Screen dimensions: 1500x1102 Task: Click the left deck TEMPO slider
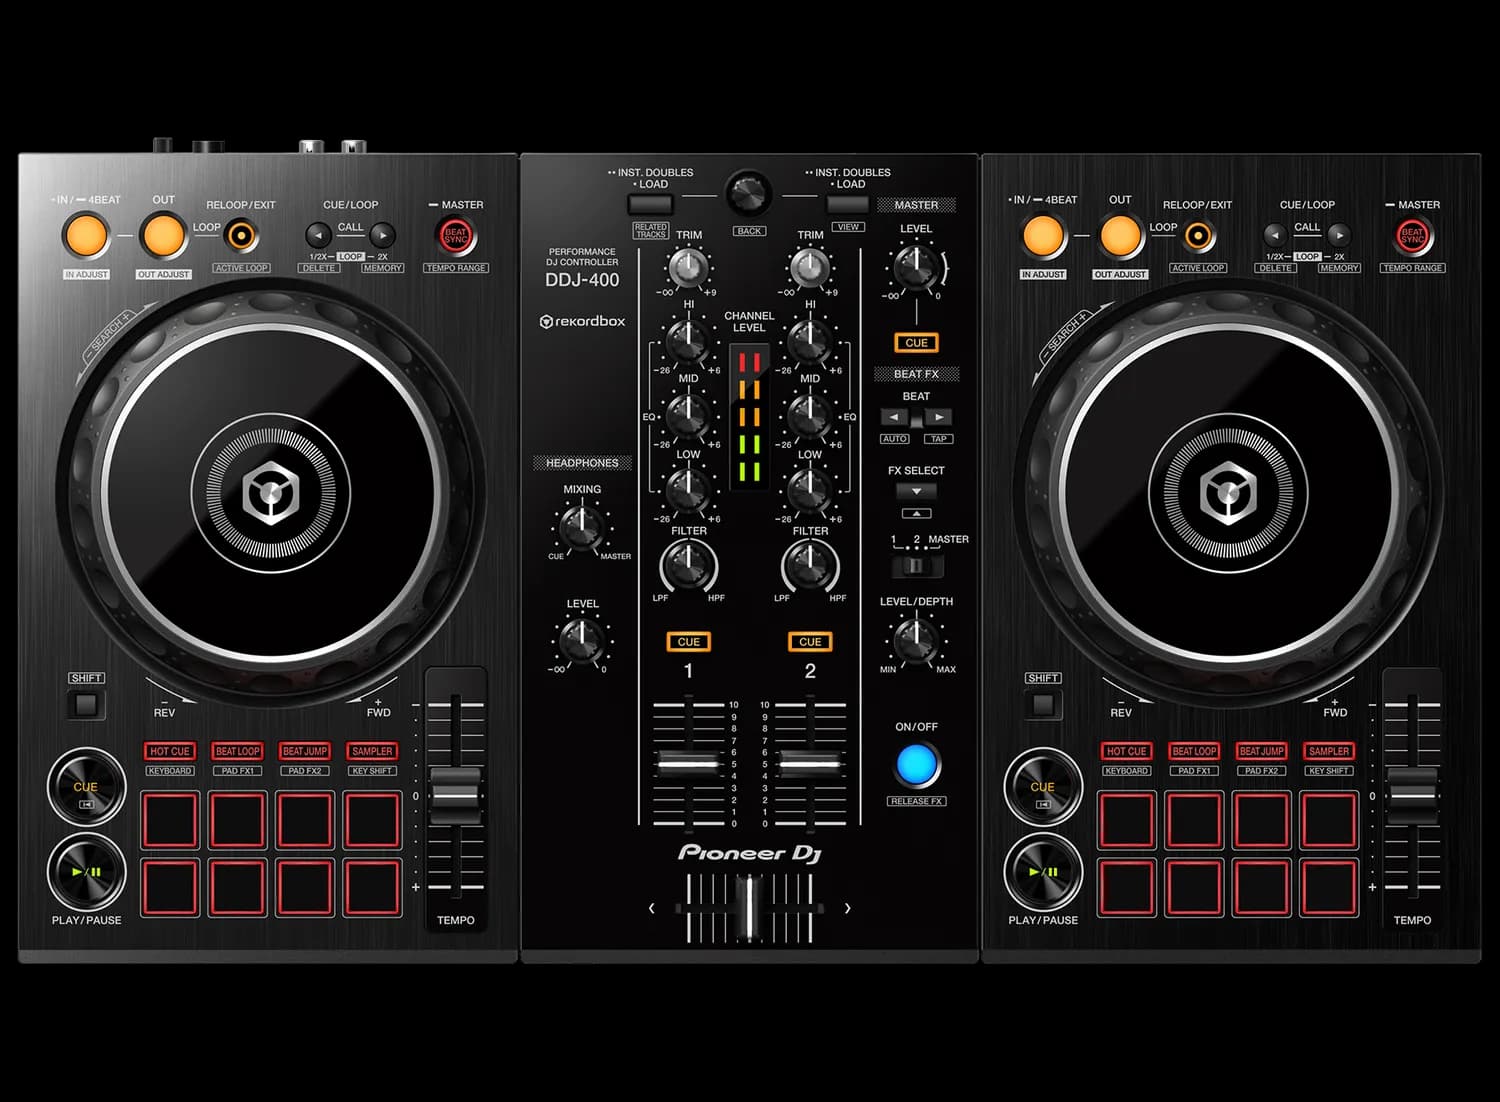pos(456,797)
